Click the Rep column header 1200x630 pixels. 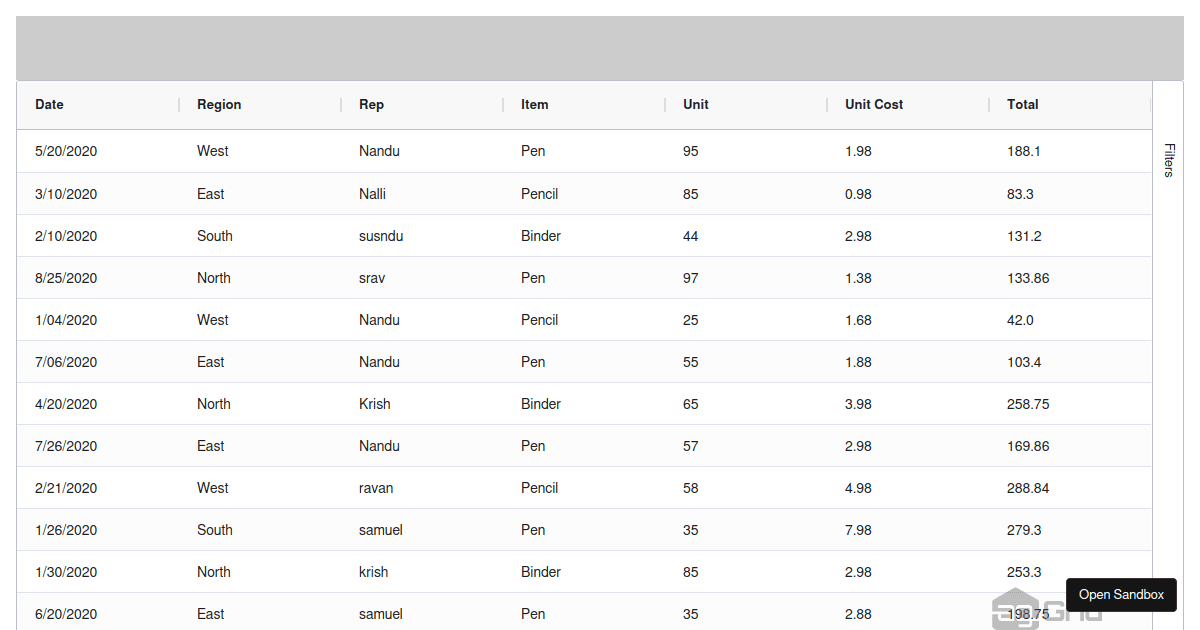371,104
